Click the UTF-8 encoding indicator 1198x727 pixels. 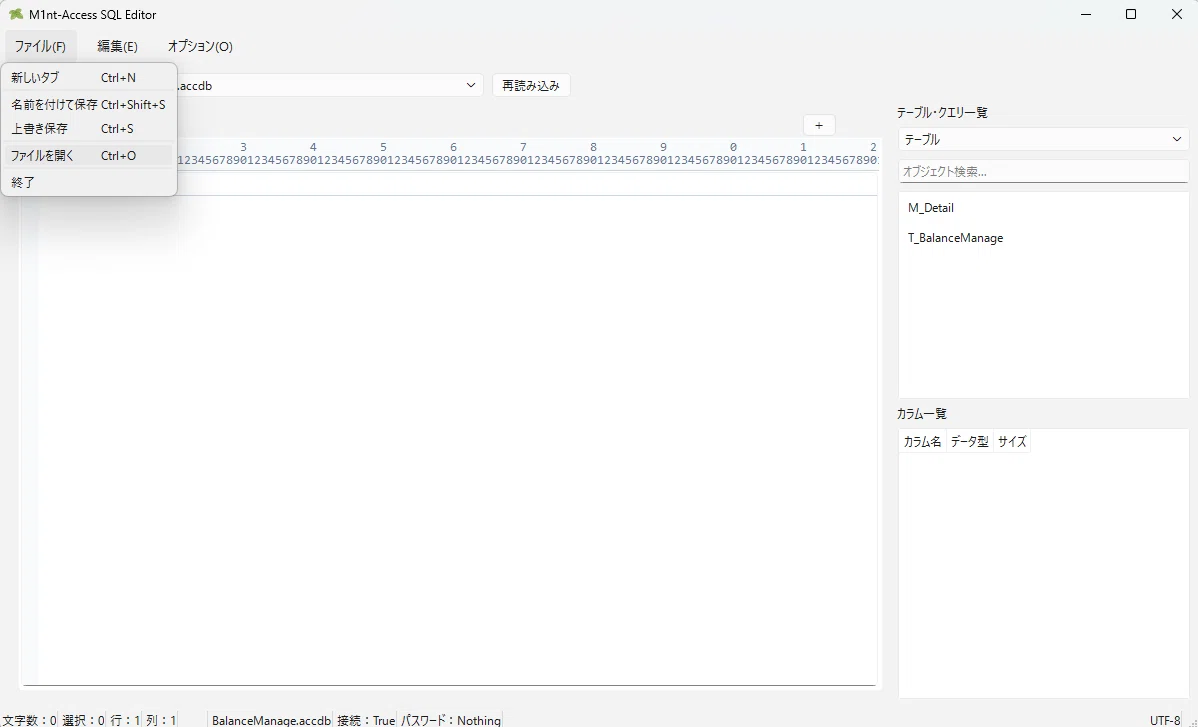click(1165, 720)
